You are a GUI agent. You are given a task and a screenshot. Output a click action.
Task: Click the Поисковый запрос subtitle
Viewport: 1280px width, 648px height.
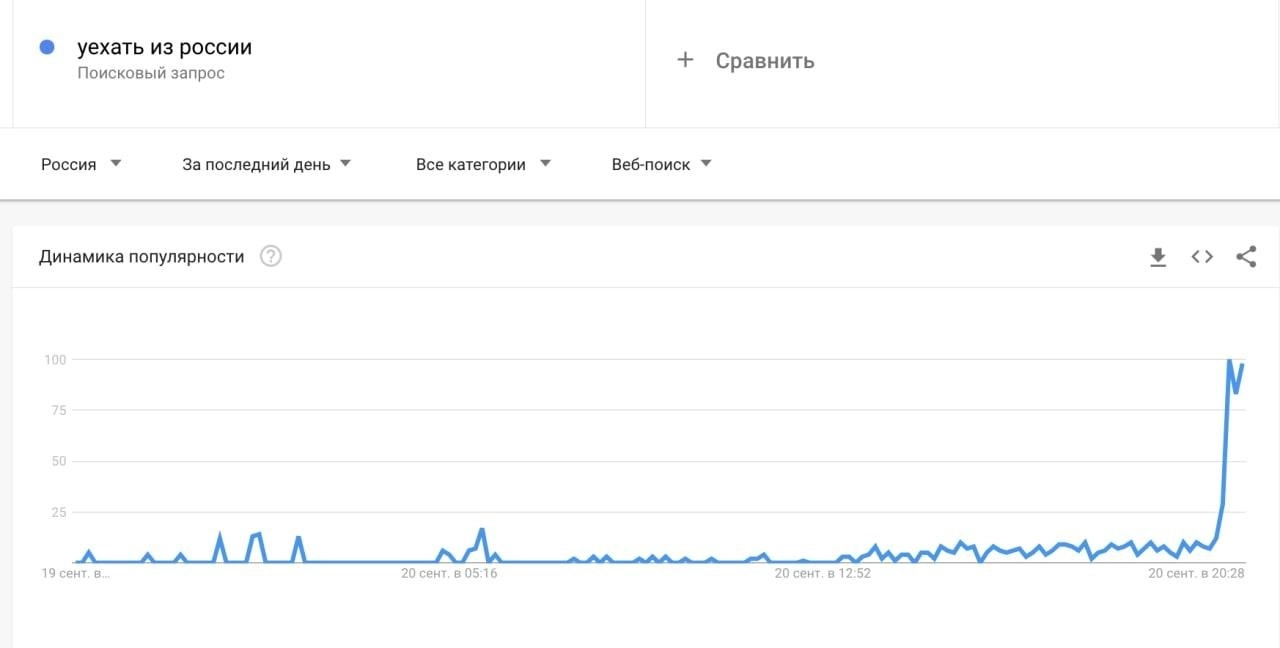pyautogui.click(x=151, y=73)
